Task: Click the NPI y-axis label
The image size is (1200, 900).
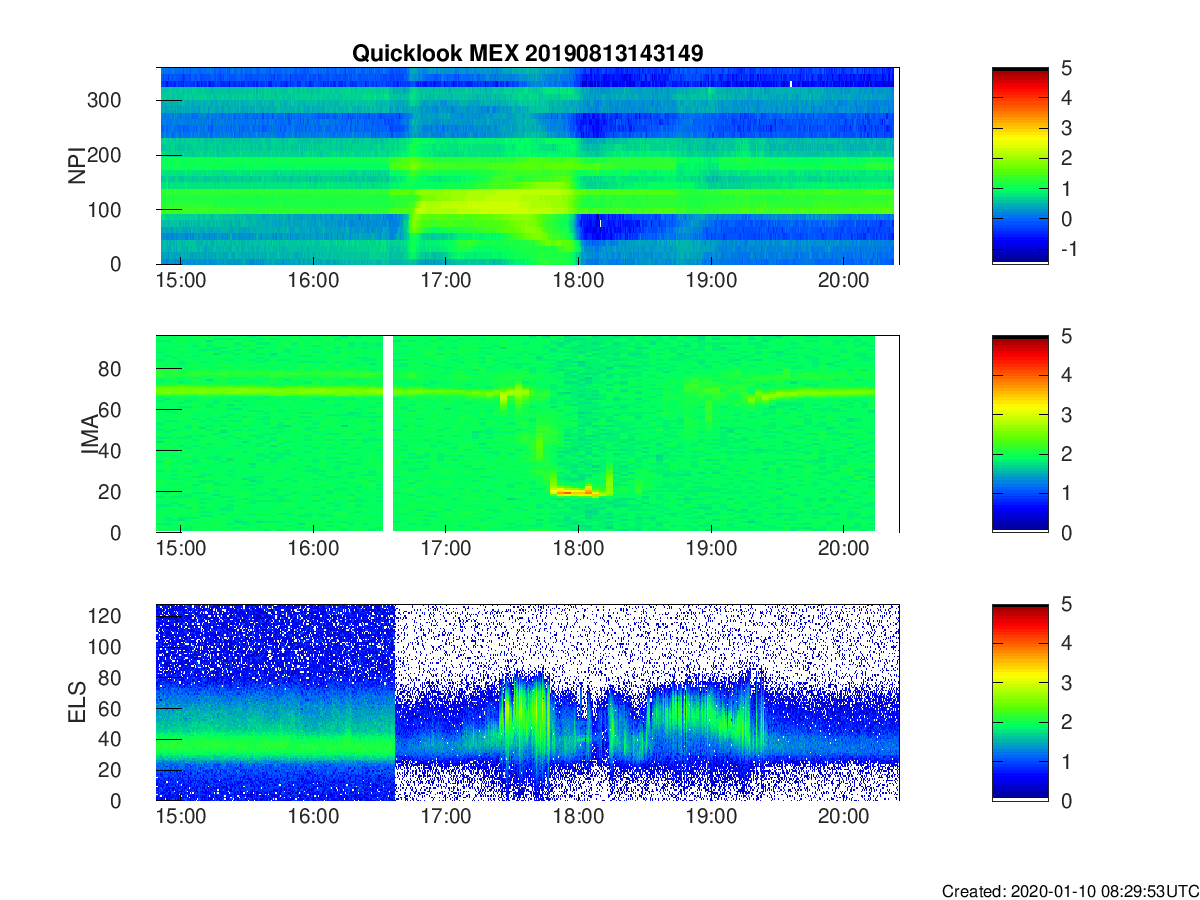Action: 76,166
